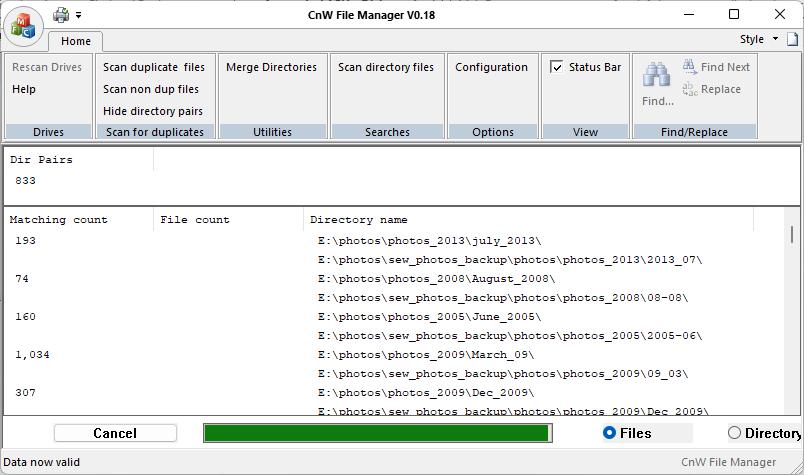The width and height of the screenshot is (804, 475).
Task: Open the binoculars Find icon
Action: (x=657, y=75)
